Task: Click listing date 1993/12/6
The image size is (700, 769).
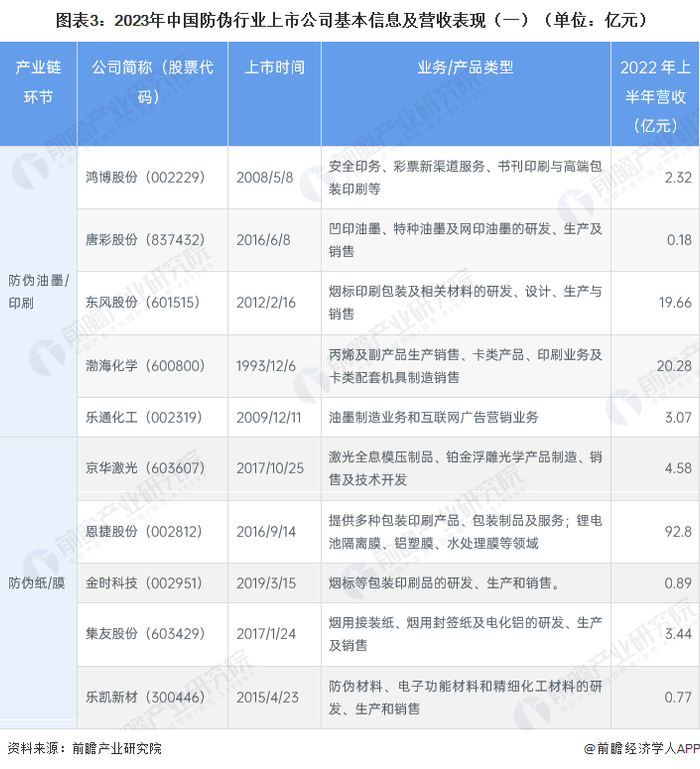Action: tap(266, 365)
